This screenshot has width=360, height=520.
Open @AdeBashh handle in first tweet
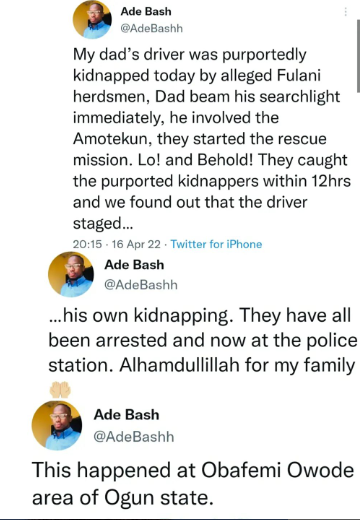click(152, 28)
